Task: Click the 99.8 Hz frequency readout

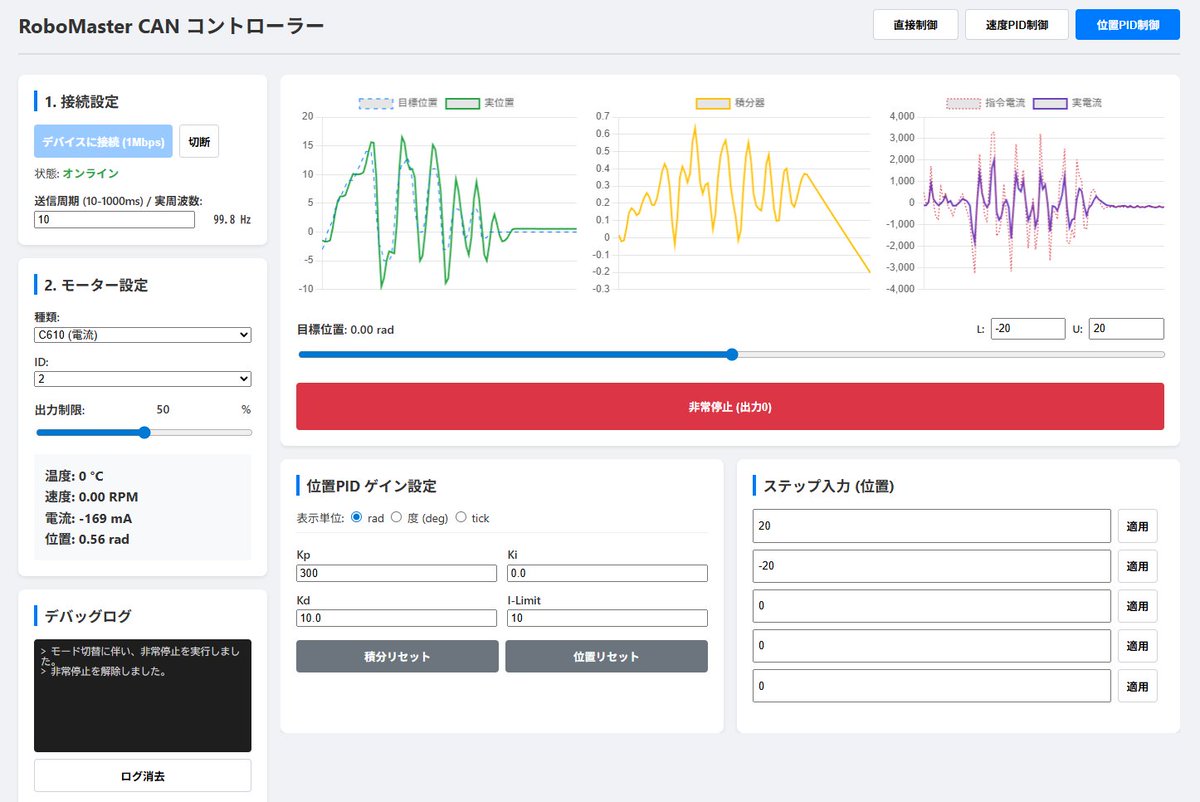Action: (x=232, y=219)
